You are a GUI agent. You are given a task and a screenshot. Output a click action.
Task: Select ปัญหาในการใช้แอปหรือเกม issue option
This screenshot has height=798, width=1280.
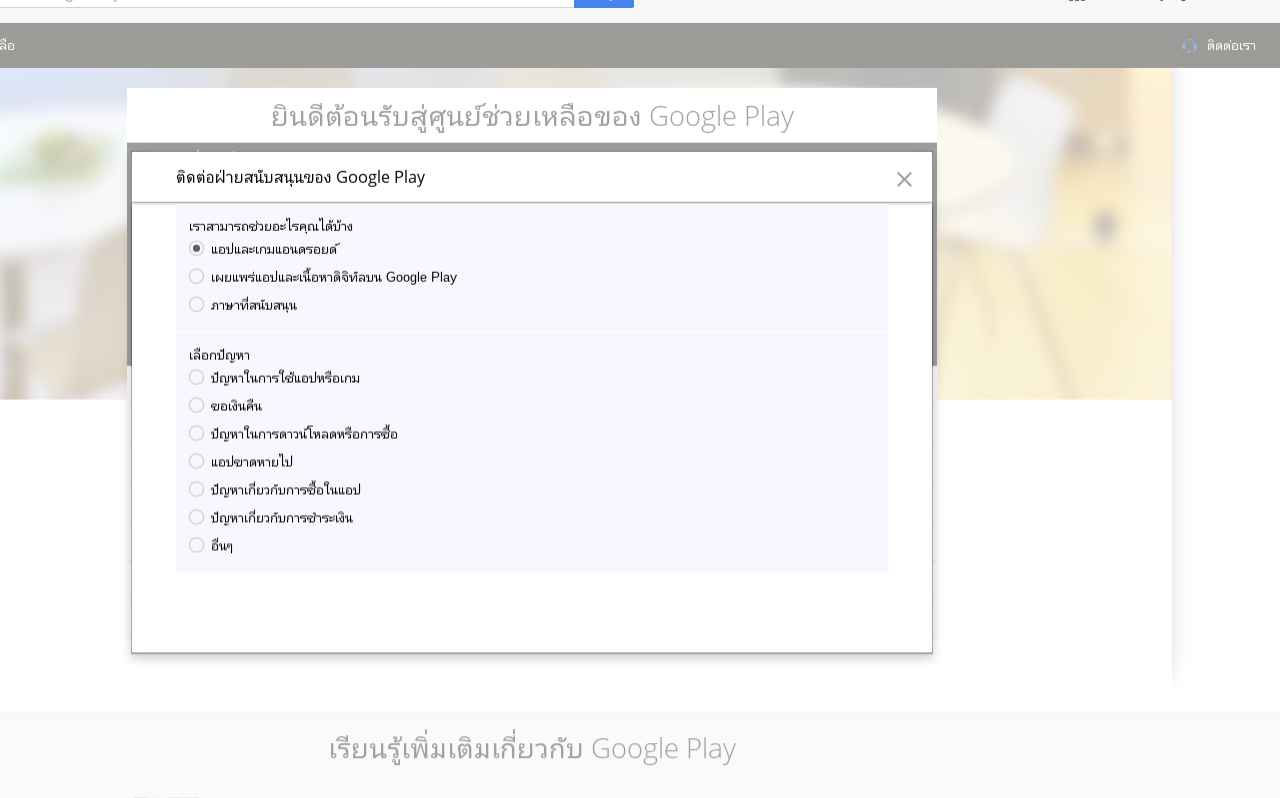coord(197,377)
